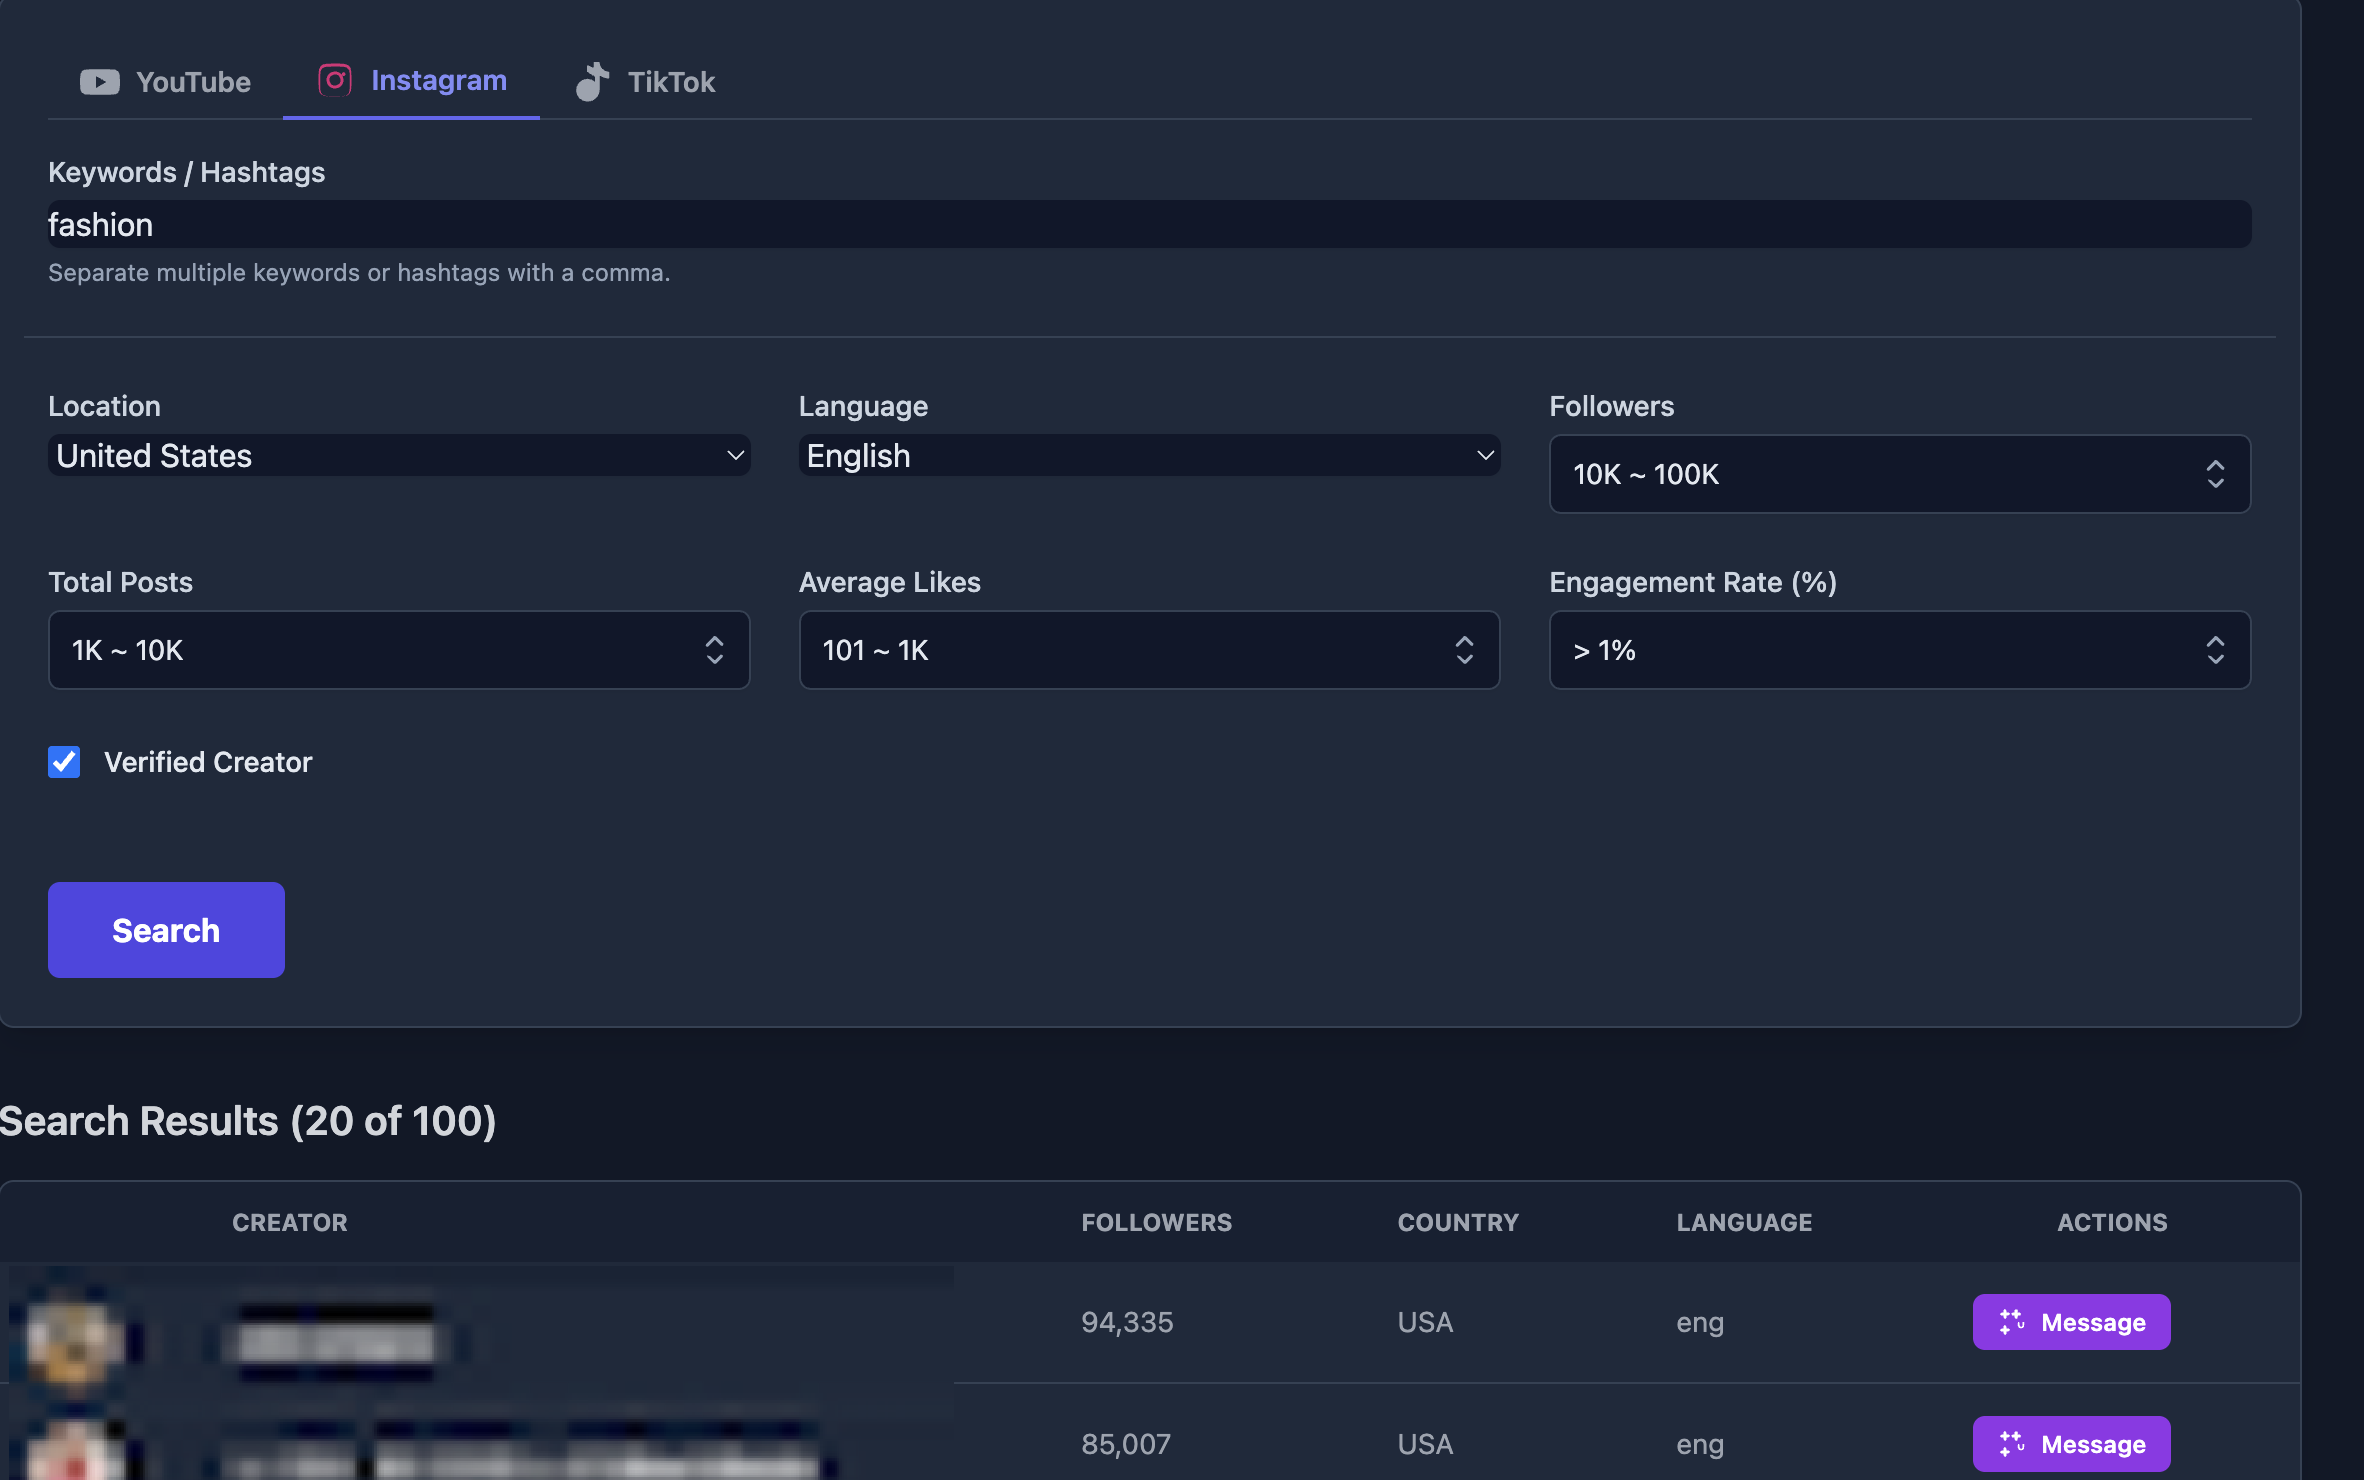Switch to the TikTok tab
This screenshot has height=1480, width=2364.
coord(646,82)
